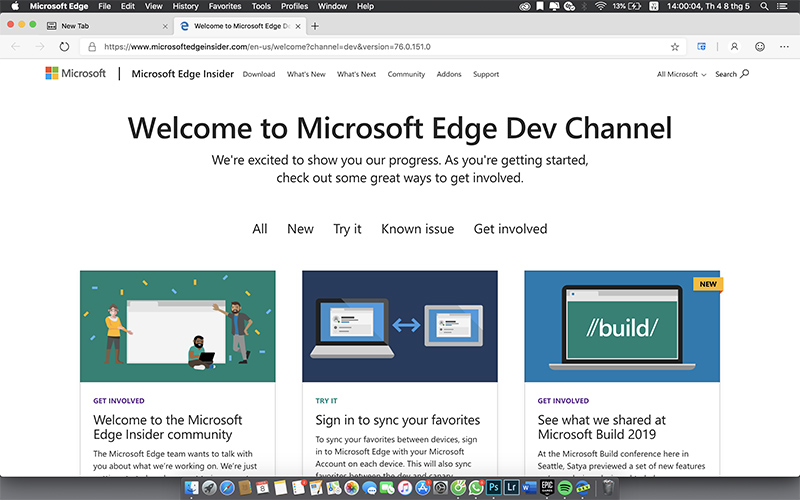Select the Known issue filter
The width and height of the screenshot is (800, 500).
coord(417,229)
